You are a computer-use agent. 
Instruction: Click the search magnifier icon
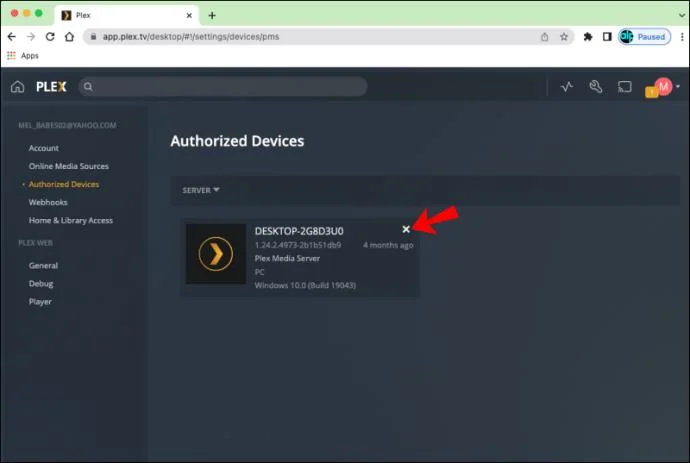pos(88,87)
